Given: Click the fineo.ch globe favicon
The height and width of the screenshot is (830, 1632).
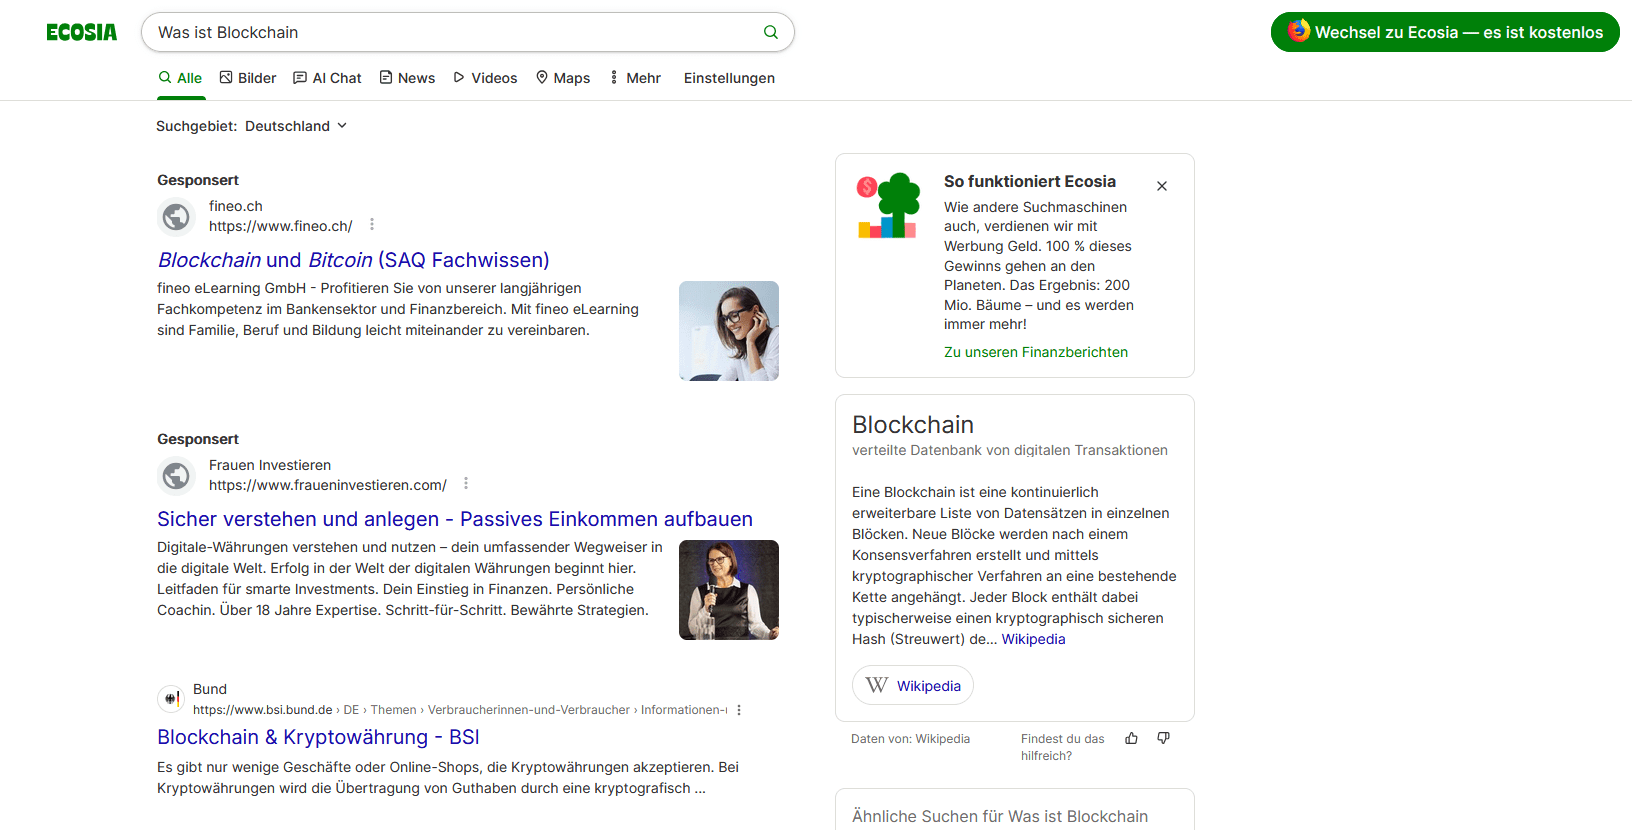Looking at the screenshot, I should [176, 216].
